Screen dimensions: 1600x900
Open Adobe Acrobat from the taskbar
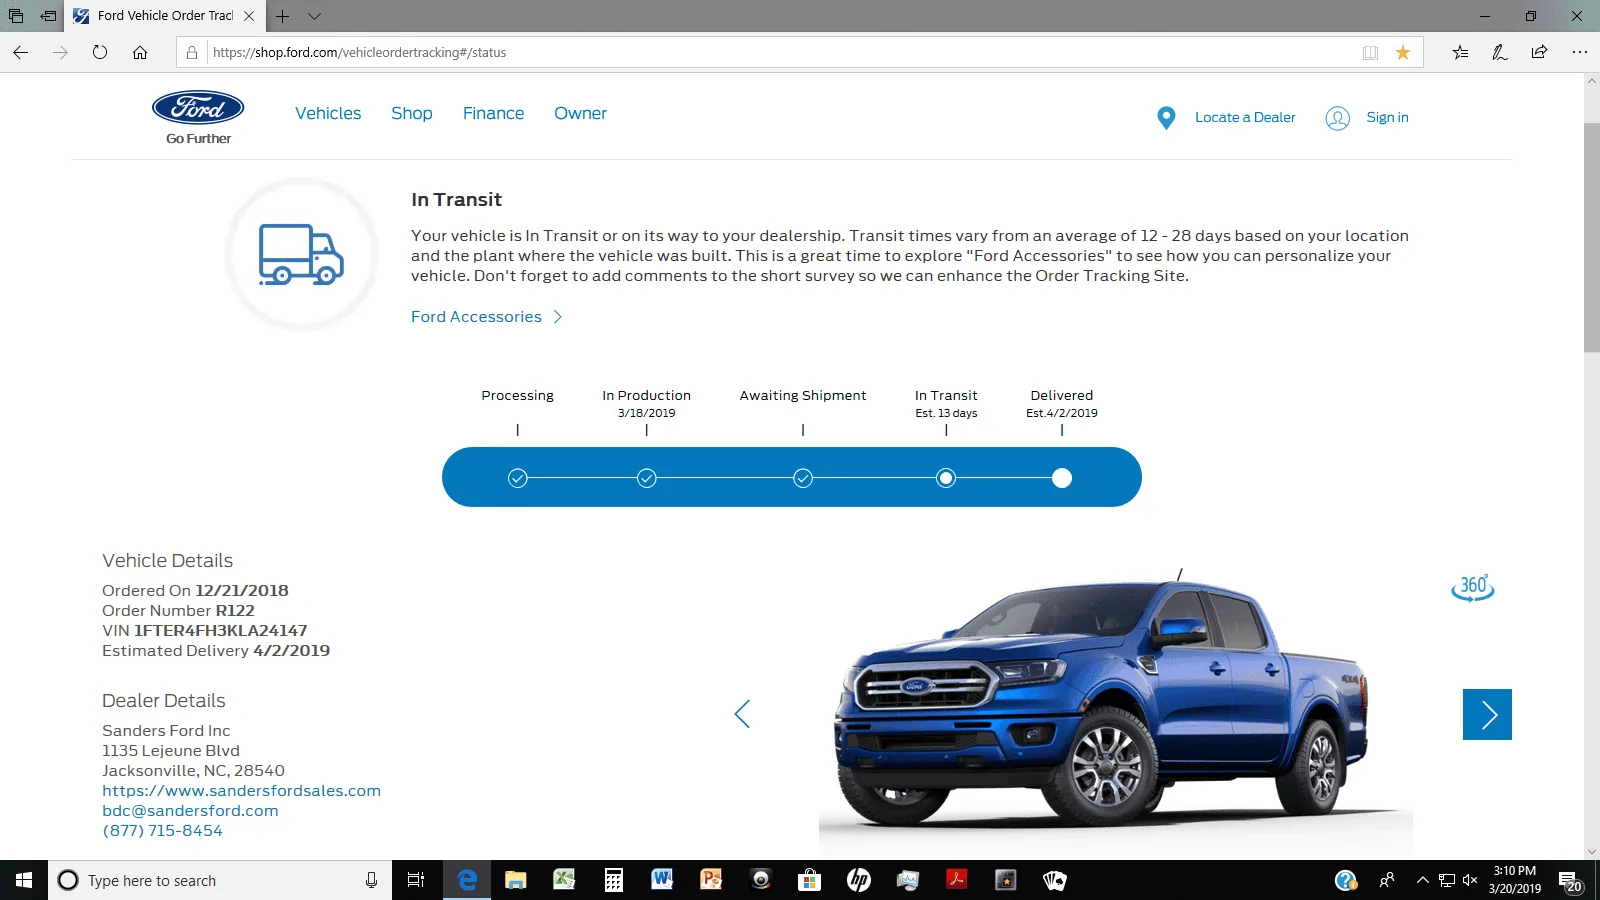point(957,880)
